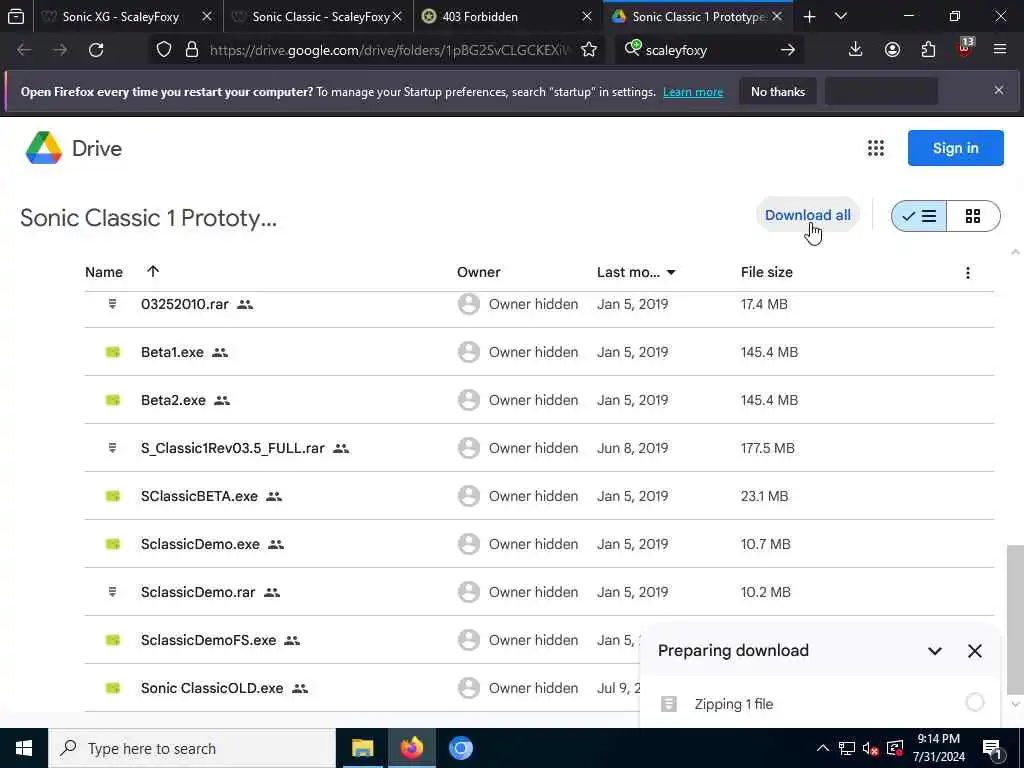The height and width of the screenshot is (768, 1024).
Task: Open the blue circular browser in the taskbar
Action: point(460,748)
